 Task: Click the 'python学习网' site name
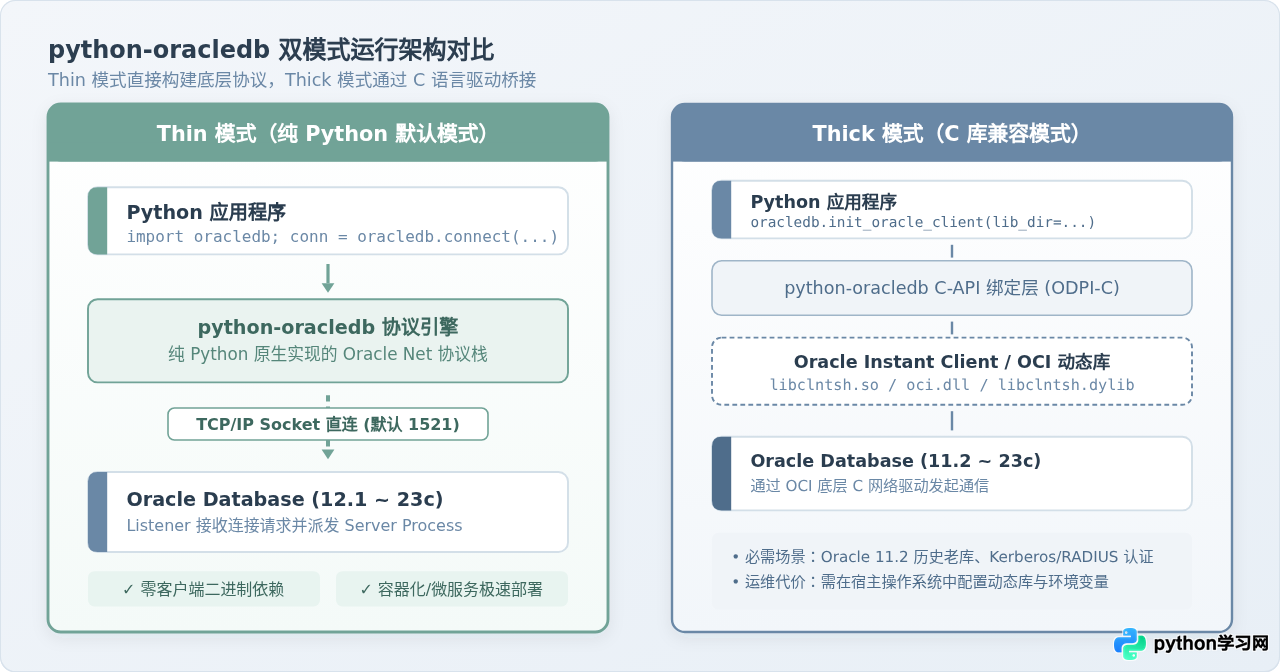(x=1211, y=644)
